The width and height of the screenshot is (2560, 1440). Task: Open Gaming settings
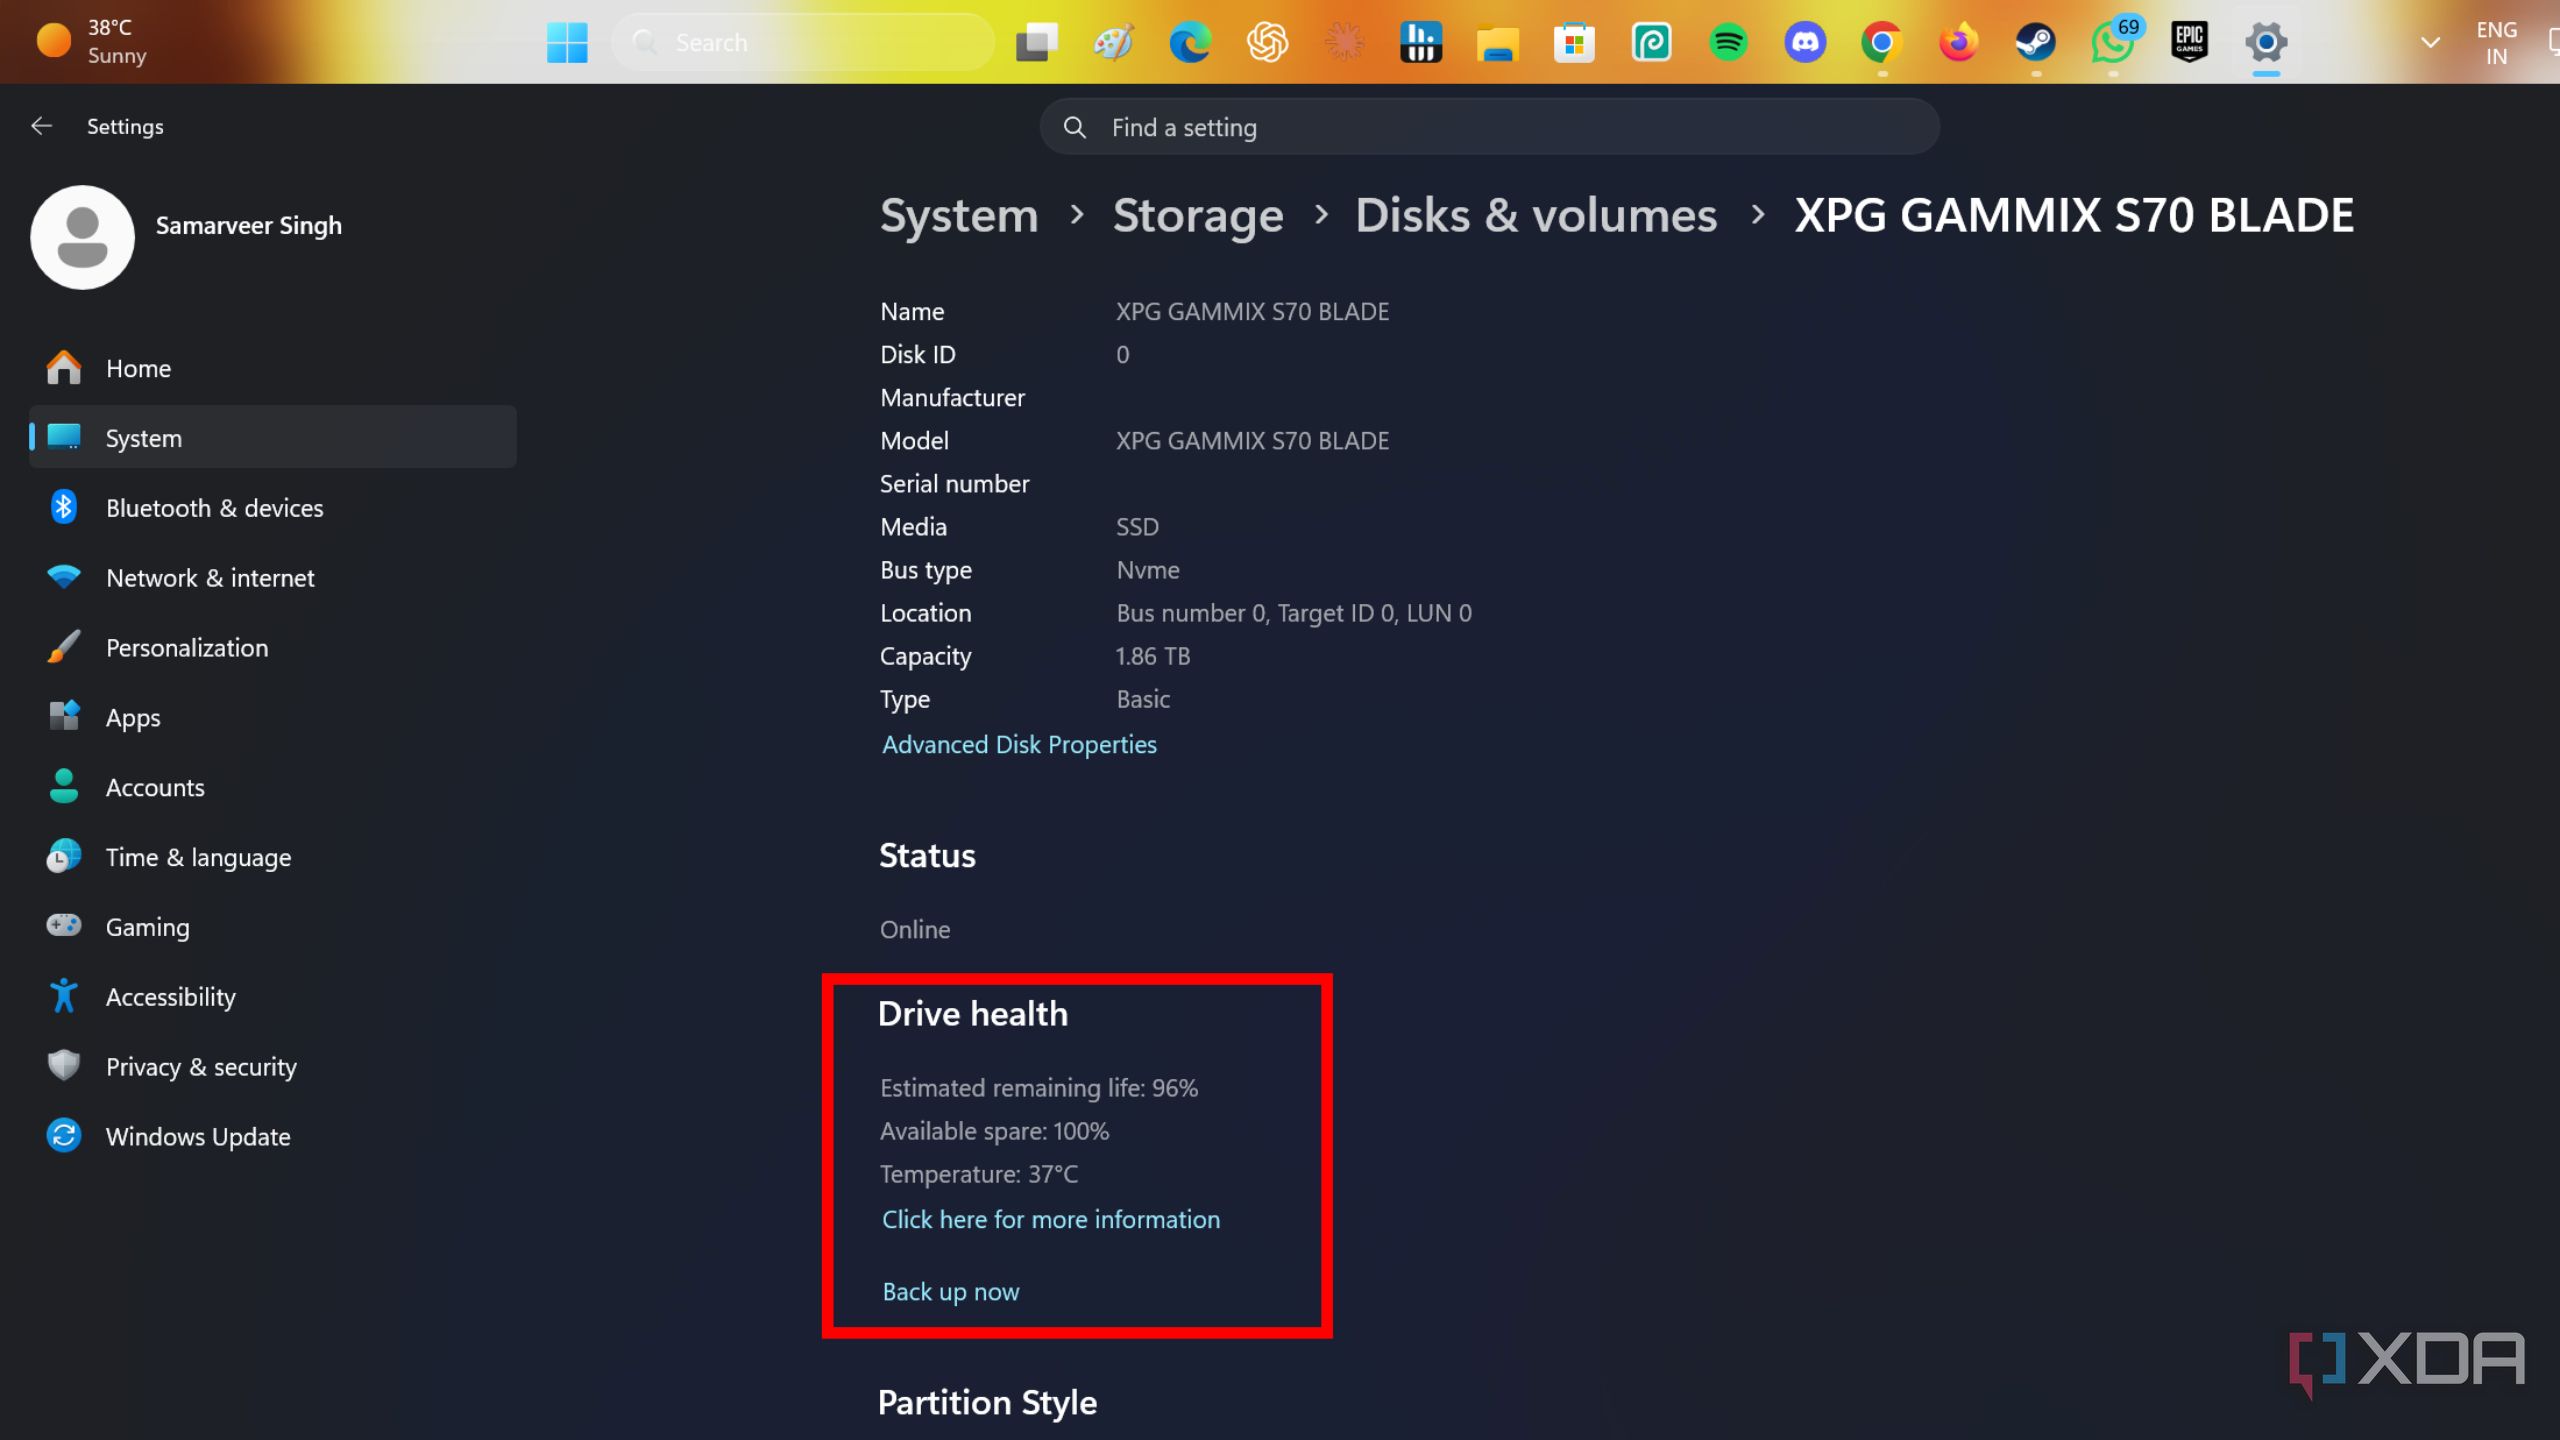coord(272,927)
